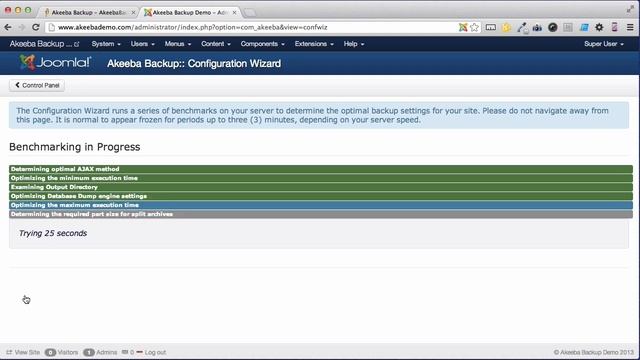
Task: Click 'Determining the required part size' gray bar
Action: pos(321,214)
